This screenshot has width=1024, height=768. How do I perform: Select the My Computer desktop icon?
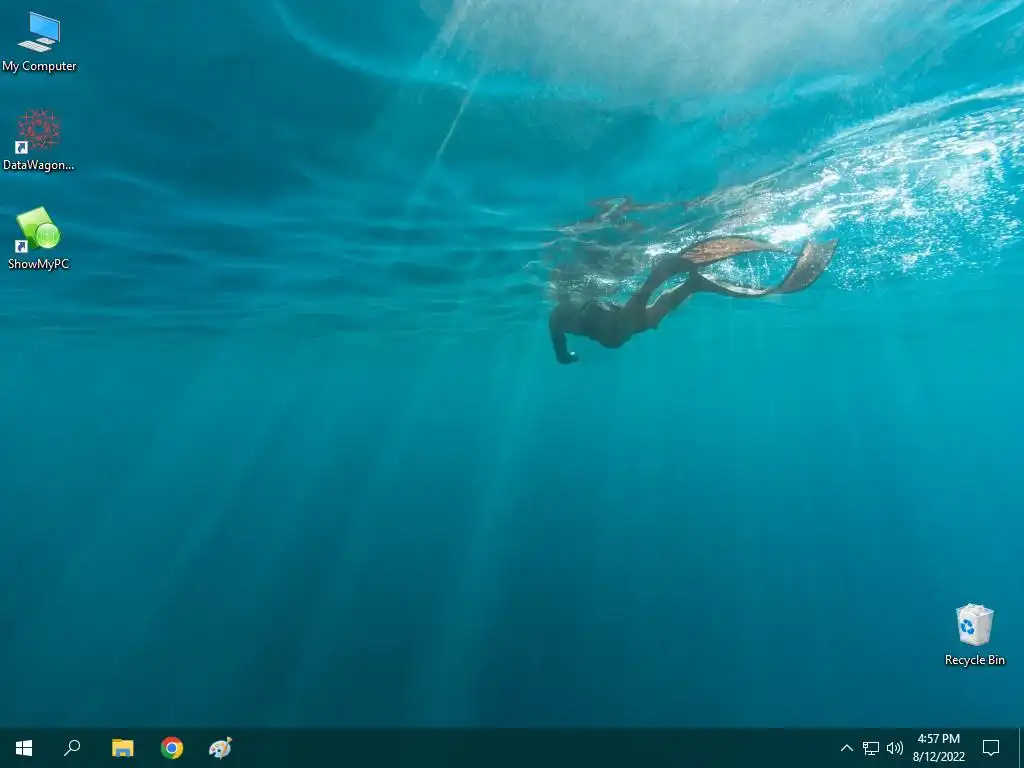(39, 42)
